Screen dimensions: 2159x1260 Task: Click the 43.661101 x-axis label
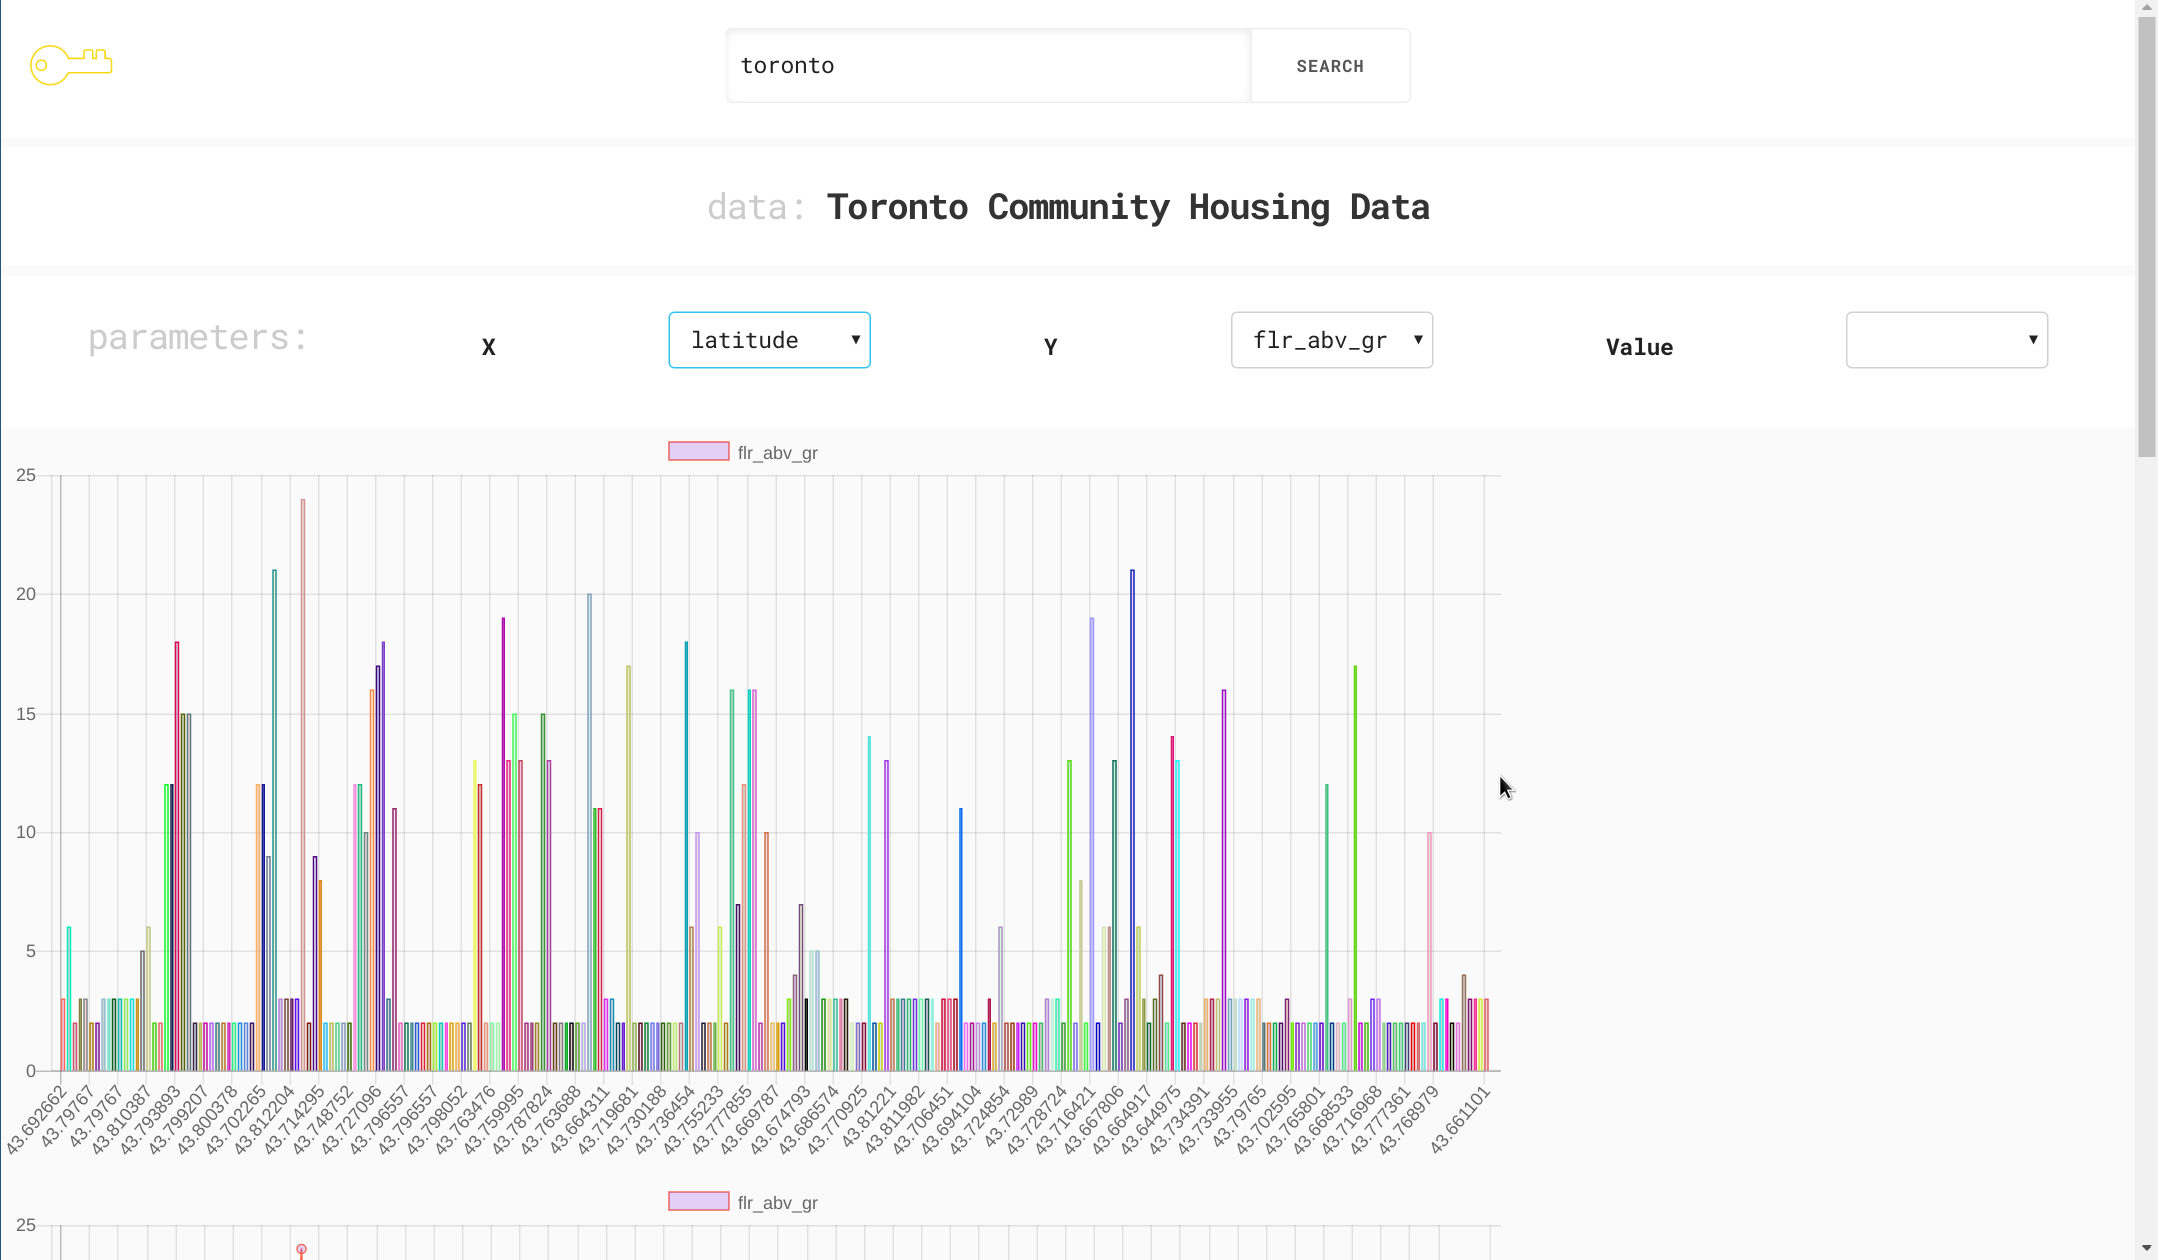click(1461, 1120)
